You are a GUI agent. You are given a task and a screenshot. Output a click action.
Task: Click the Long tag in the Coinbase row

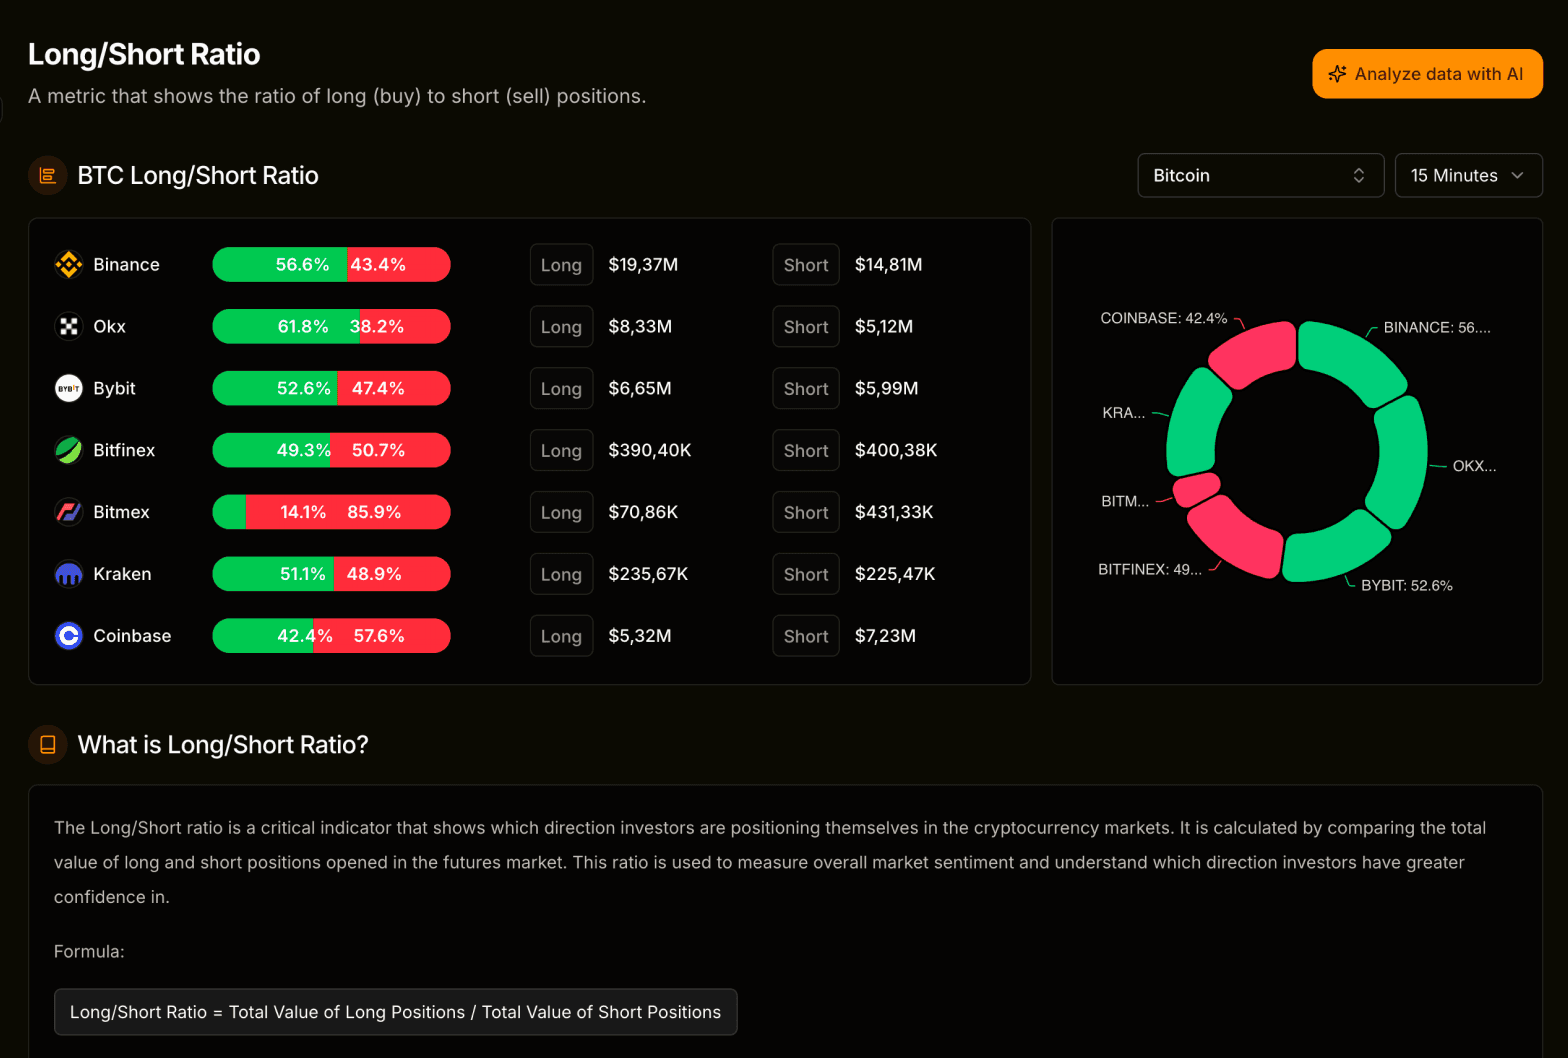pos(561,637)
